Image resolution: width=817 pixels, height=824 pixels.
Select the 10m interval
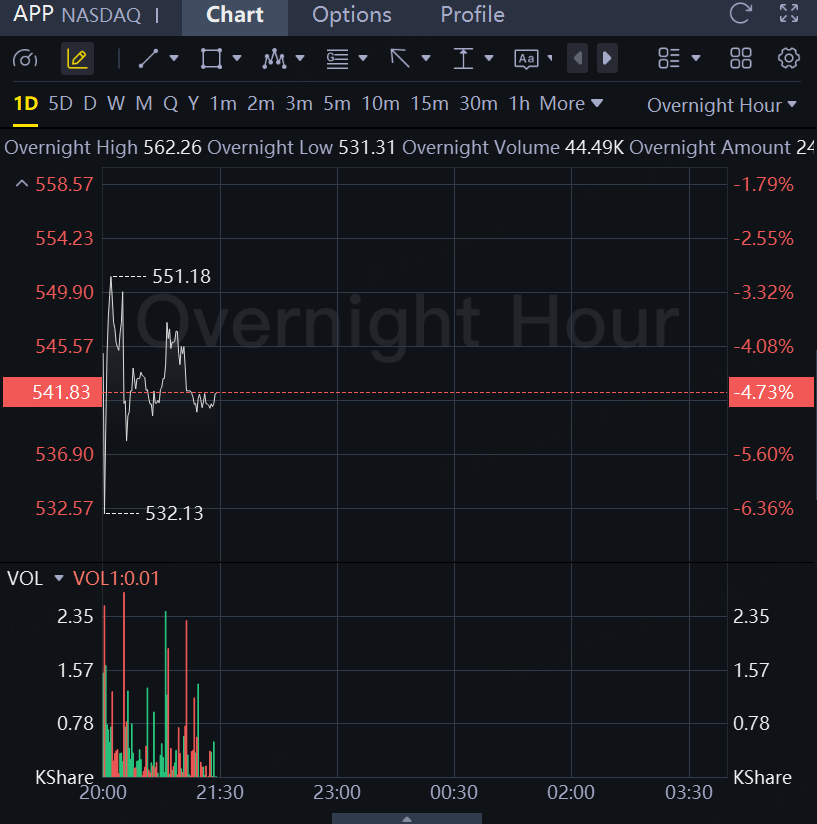coord(380,104)
